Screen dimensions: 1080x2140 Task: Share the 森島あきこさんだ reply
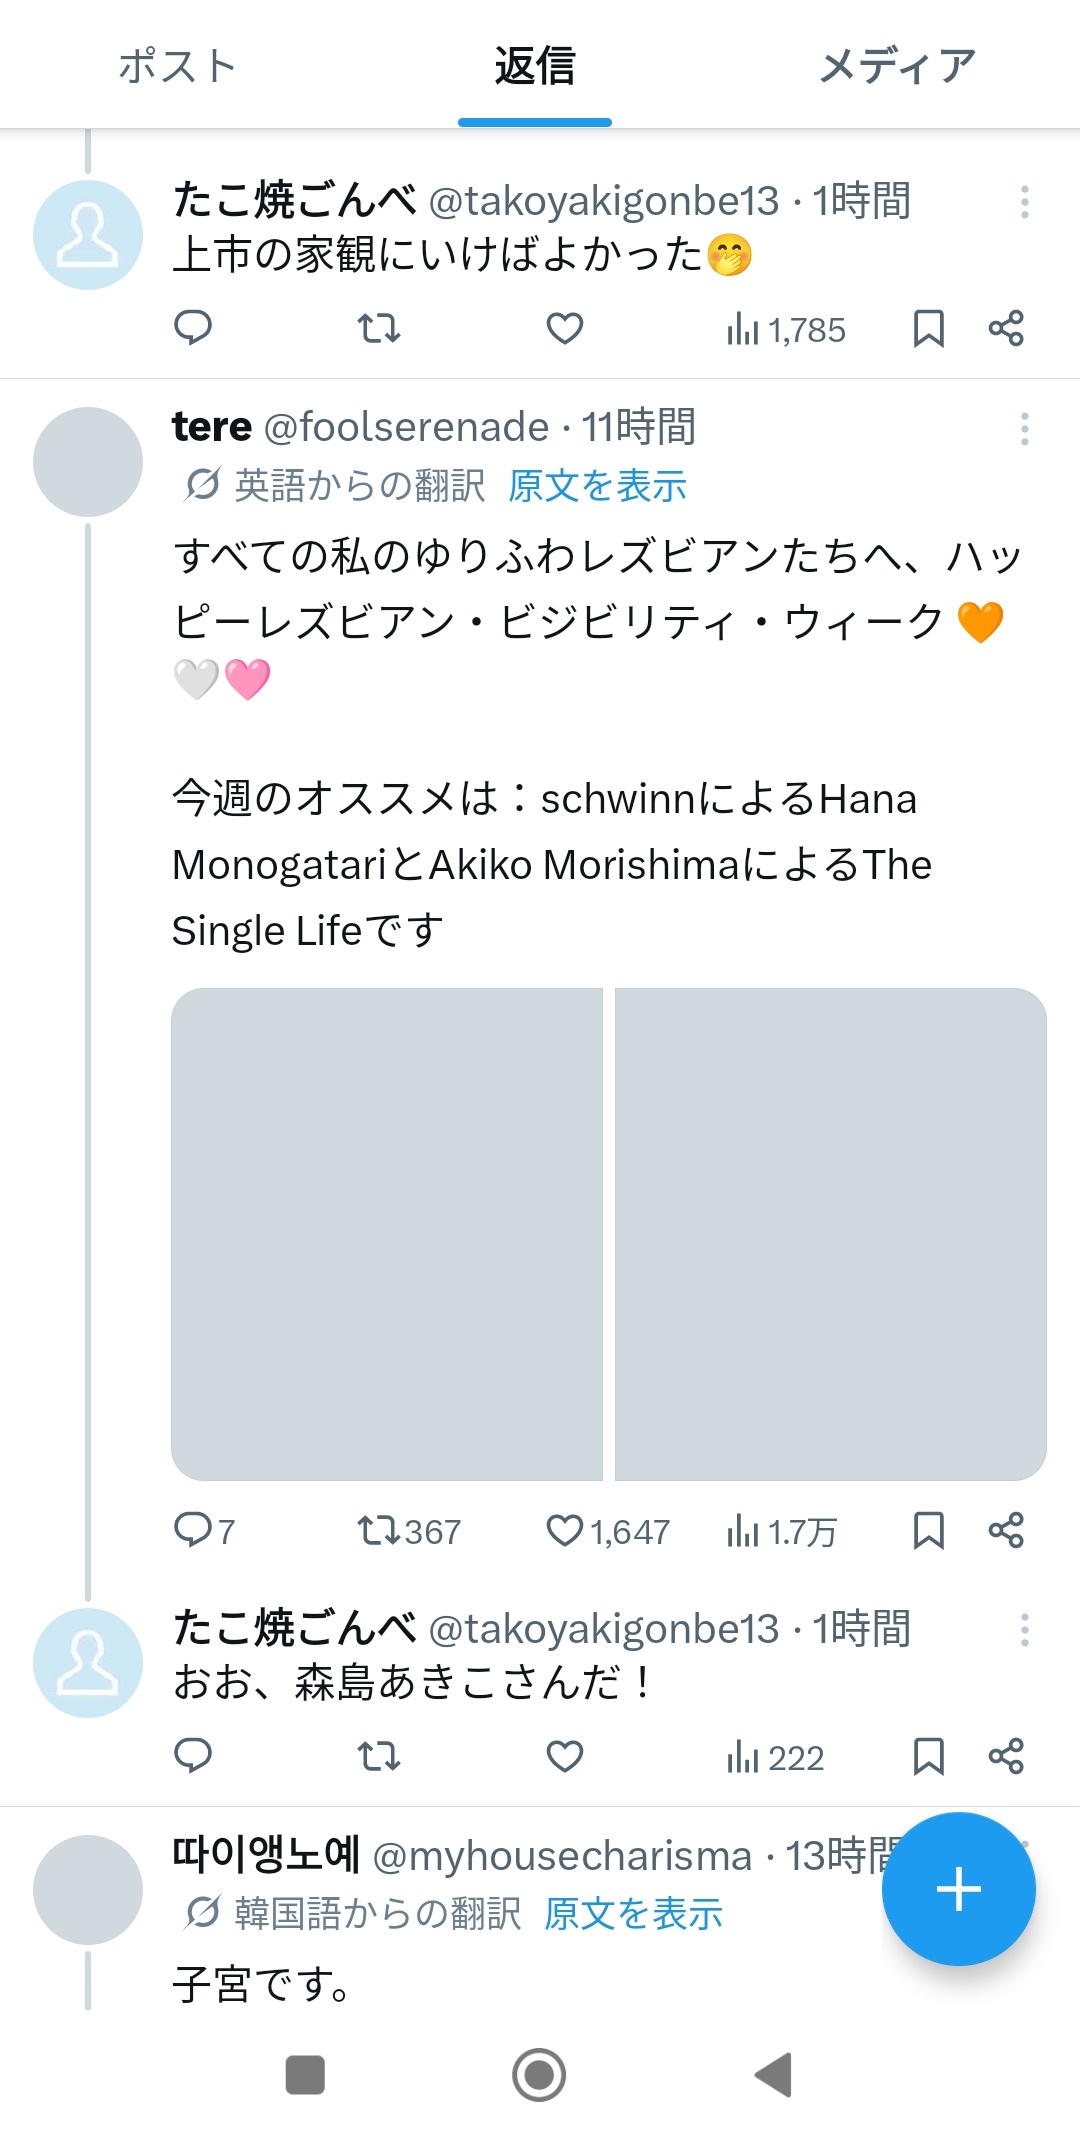pos(1006,1756)
